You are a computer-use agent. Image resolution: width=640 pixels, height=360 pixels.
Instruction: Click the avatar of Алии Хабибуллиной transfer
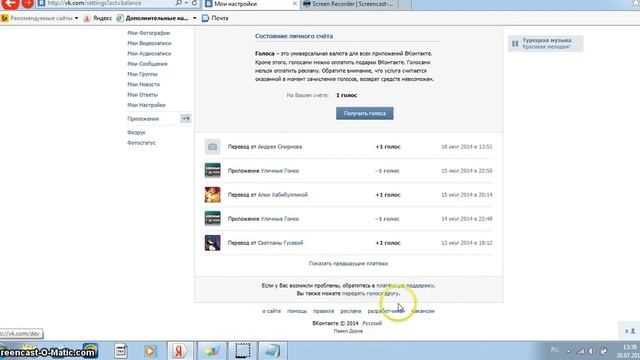pos(213,195)
